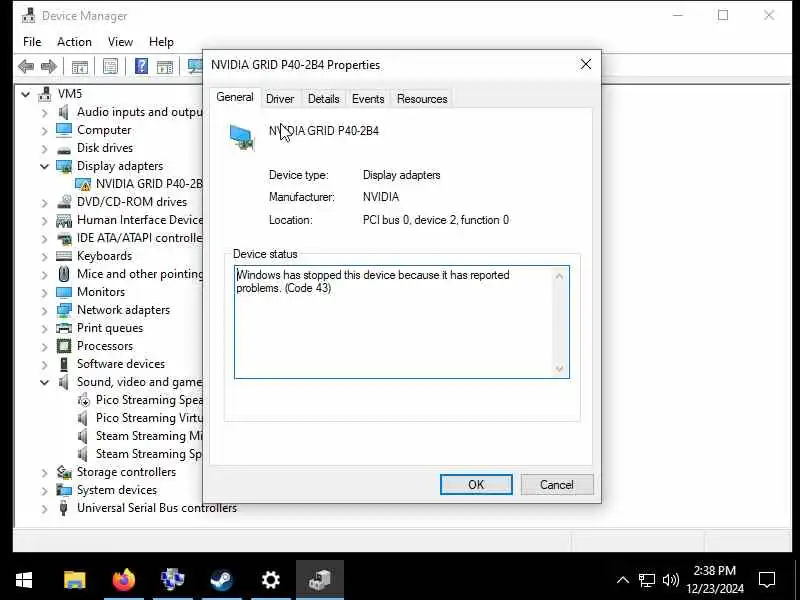Click the Action Pane toolbar icon beside Help

[x=165, y=66]
